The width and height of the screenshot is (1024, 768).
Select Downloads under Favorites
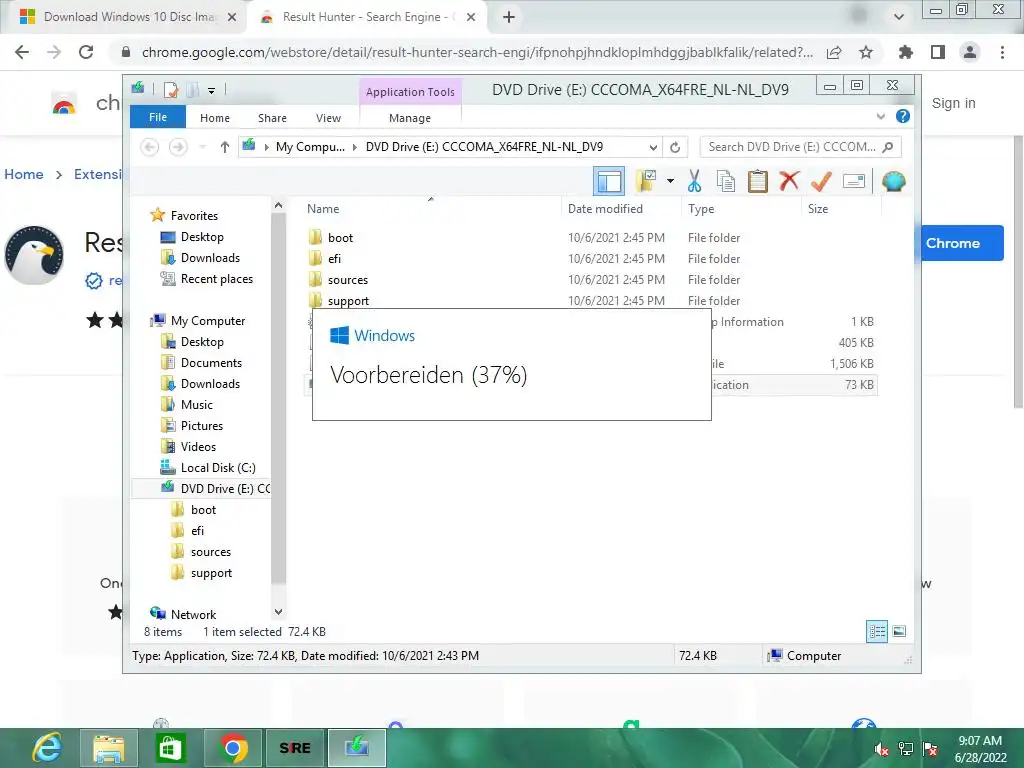pos(210,258)
